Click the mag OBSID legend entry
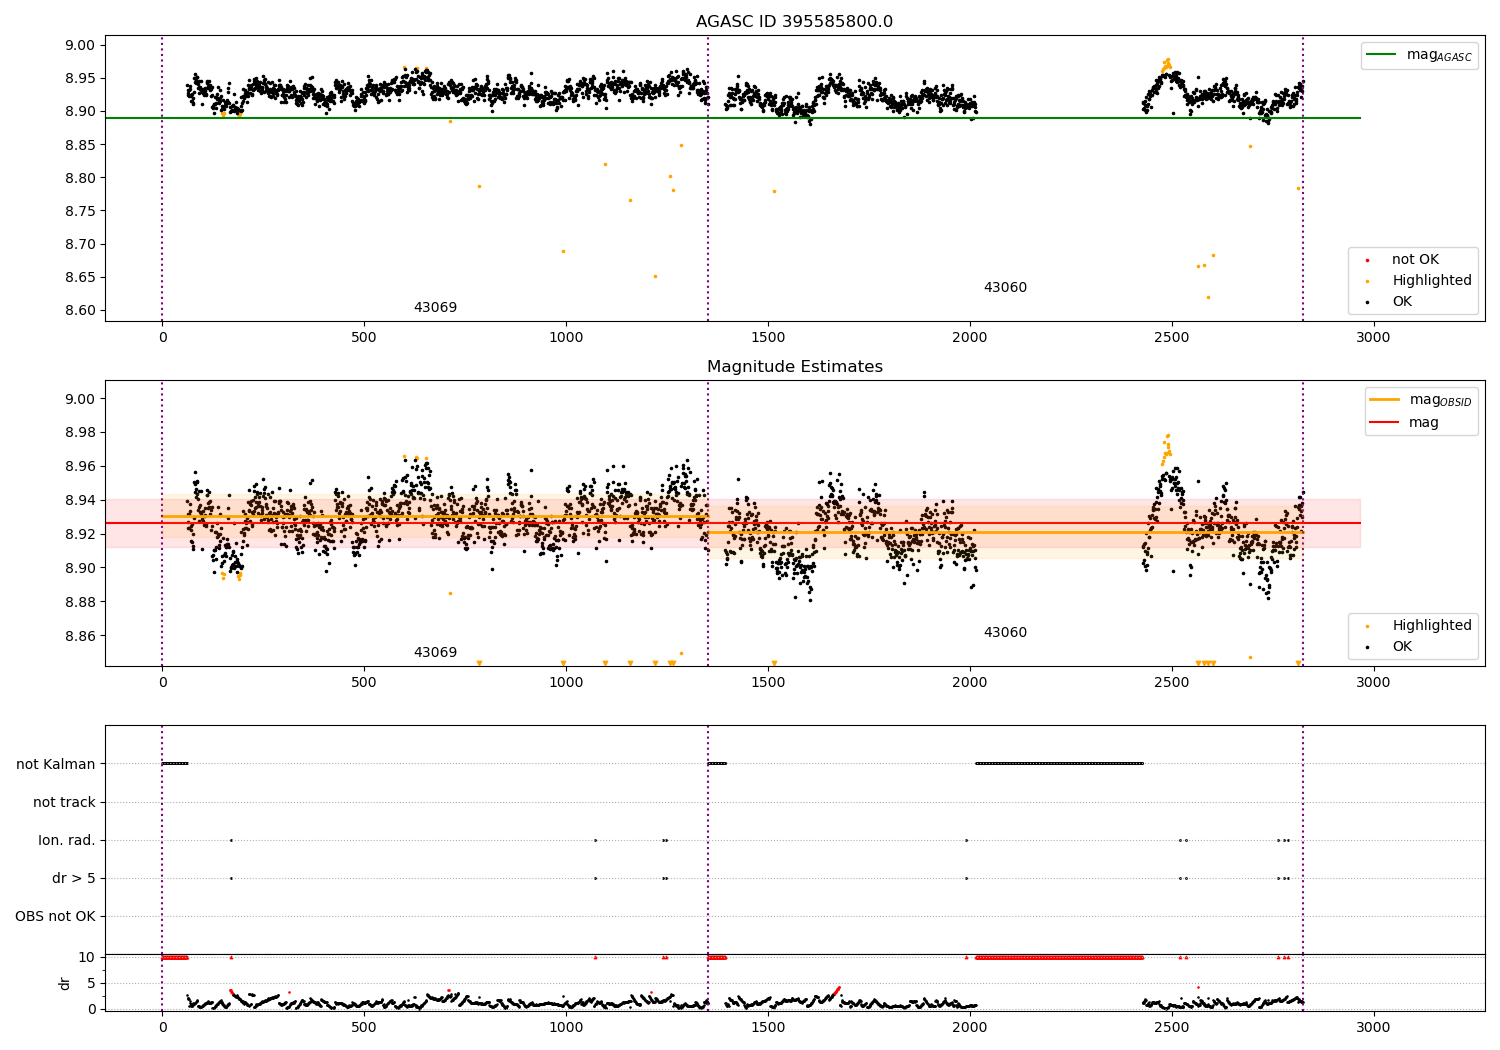Image resolution: width=1500 pixels, height=1050 pixels. click(1421, 400)
